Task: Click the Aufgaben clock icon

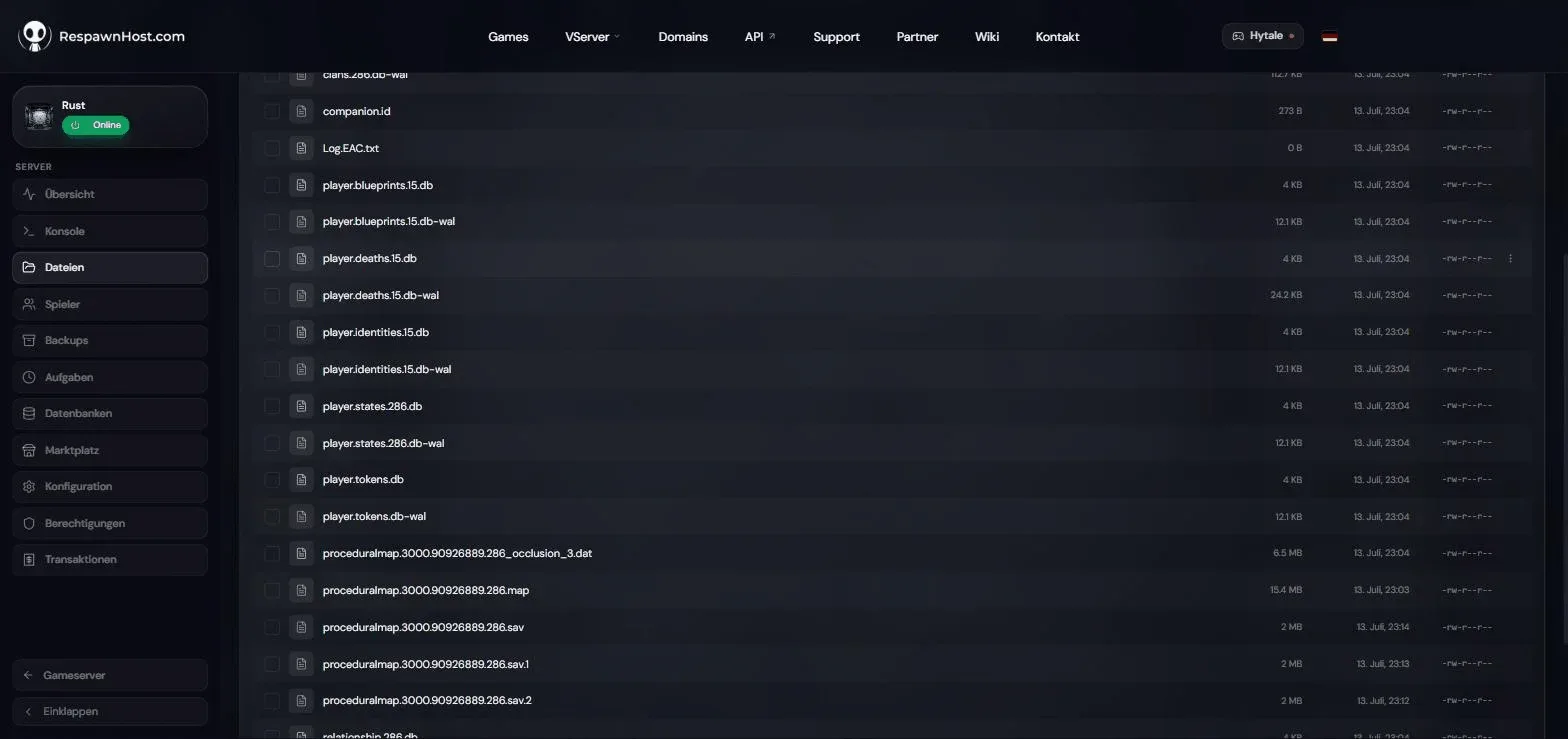Action: [x=29, y=377]
